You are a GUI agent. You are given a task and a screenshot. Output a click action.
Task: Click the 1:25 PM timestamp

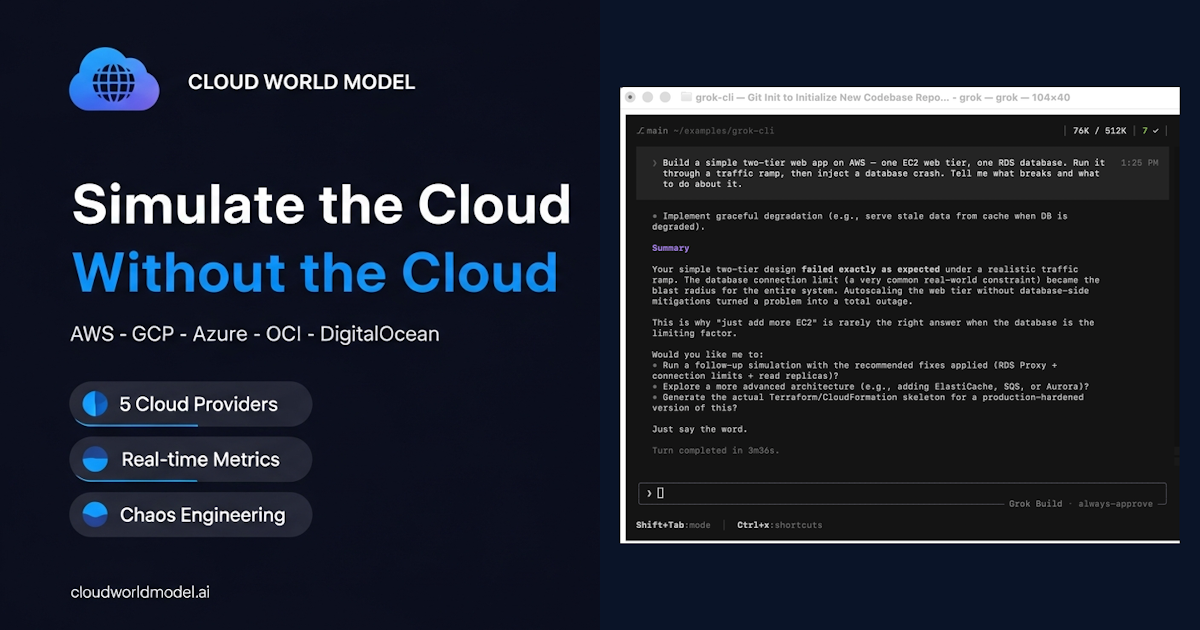click(x=1140, y=163)
